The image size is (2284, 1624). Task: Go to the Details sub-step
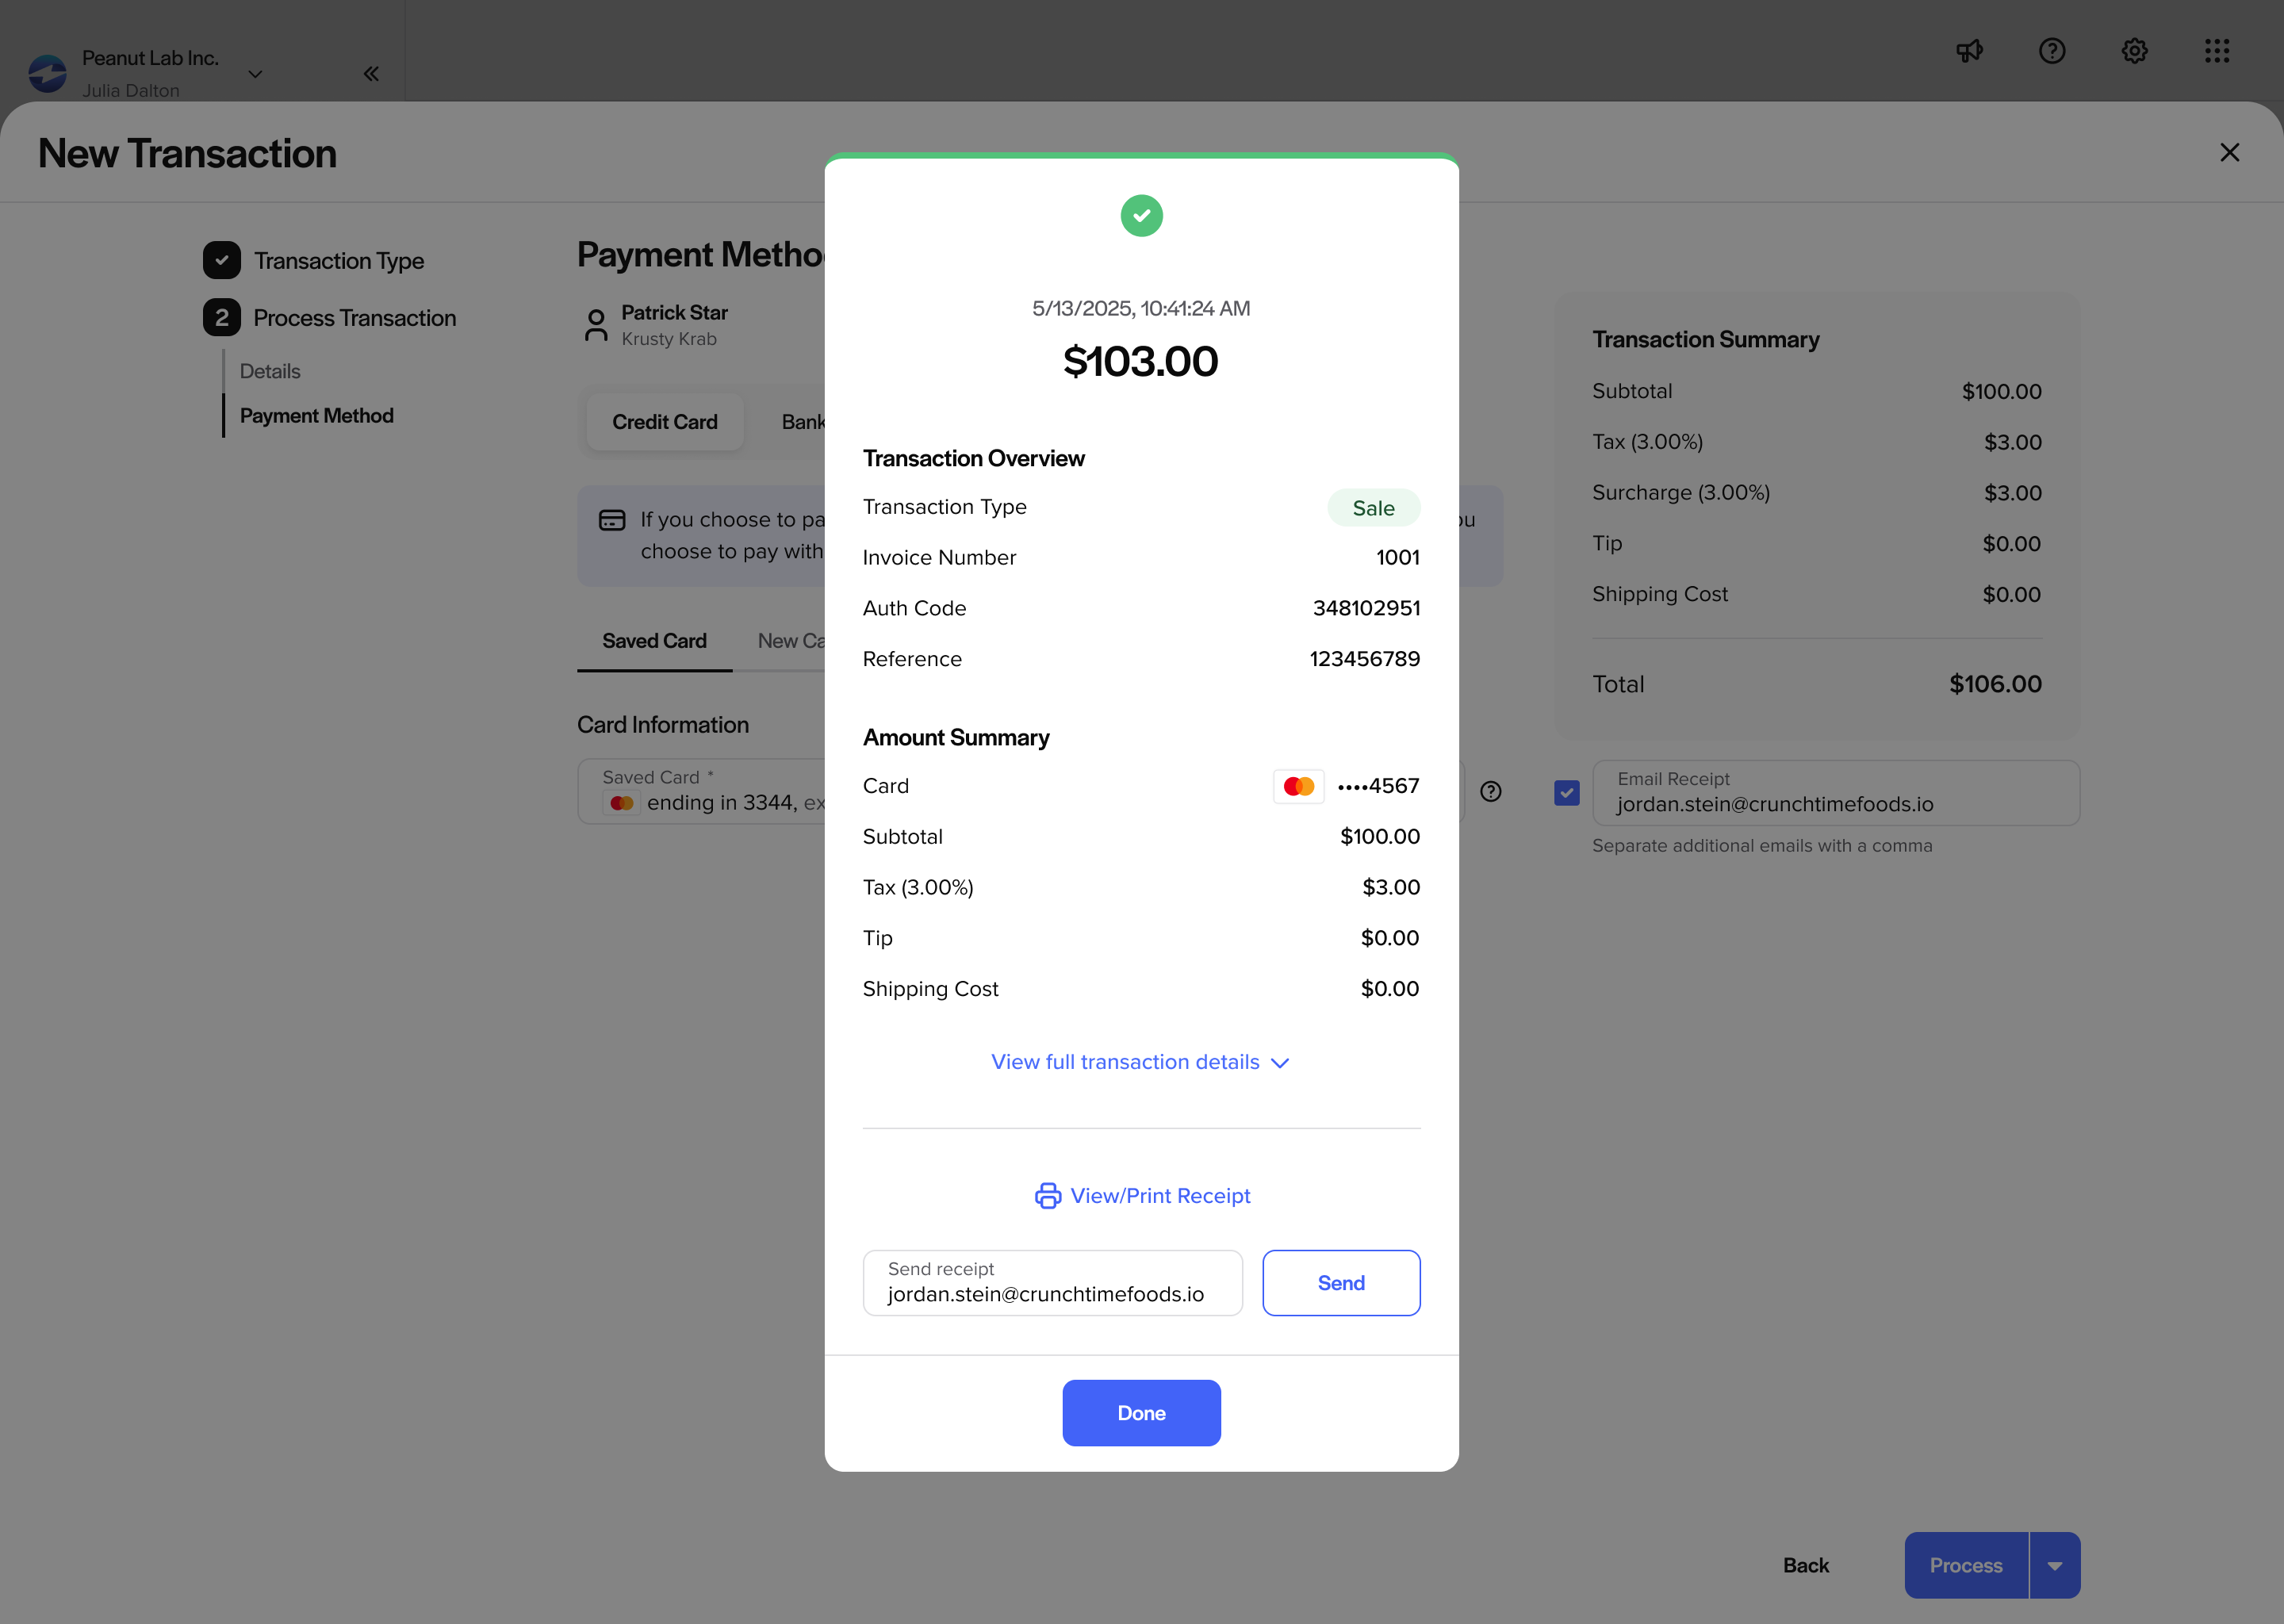click(x=270, y=371)
